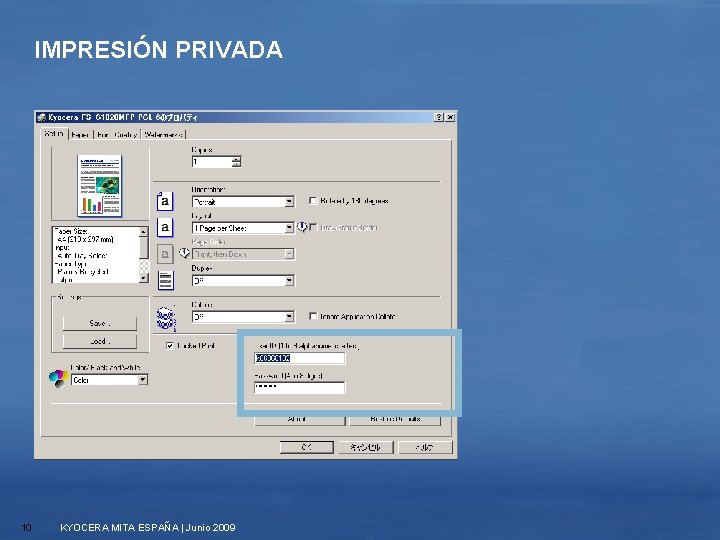
Task: Click the duplex document icon
Action: click(165, 280)
